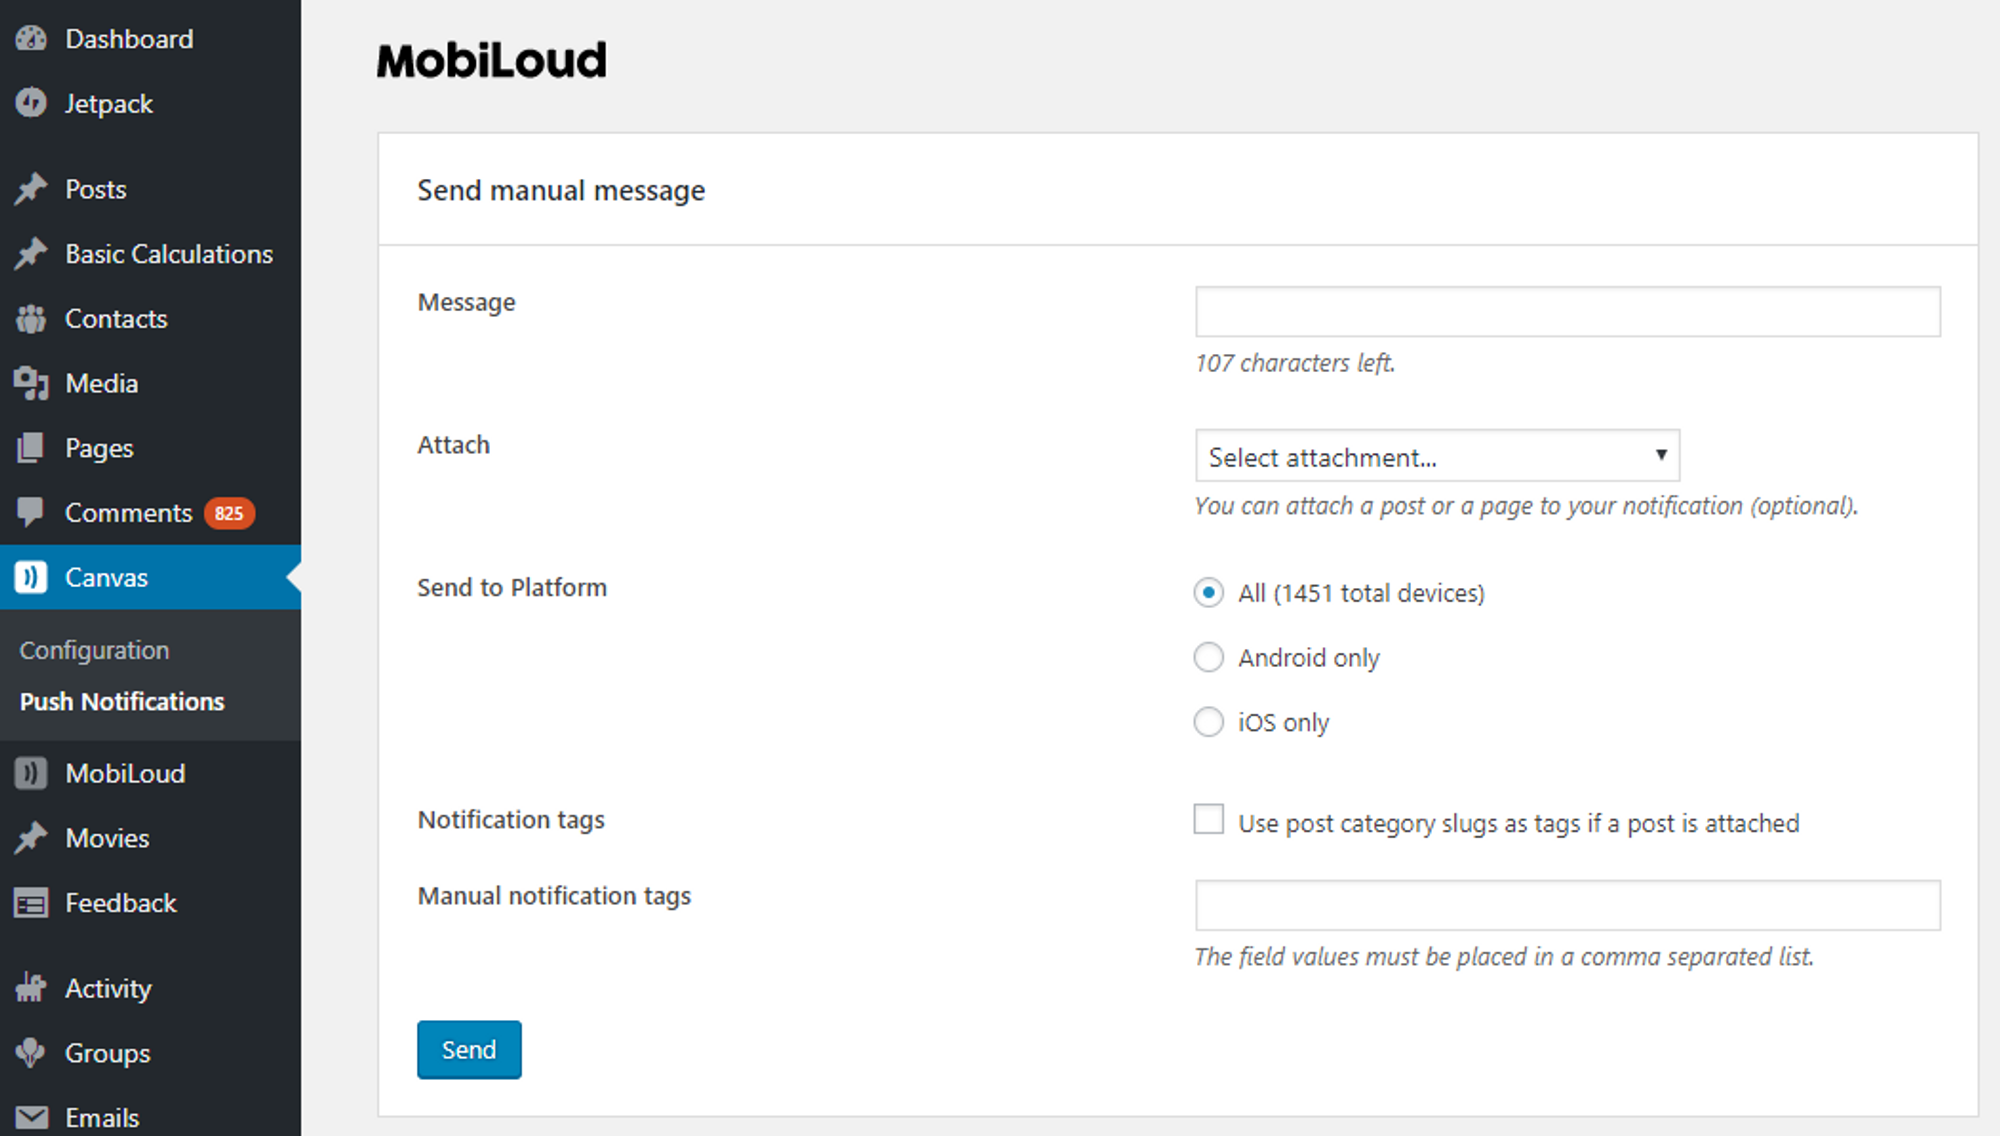Click the Posts pushpin icon
The width and height of the screenshot is (2000, 1136).
31,189
